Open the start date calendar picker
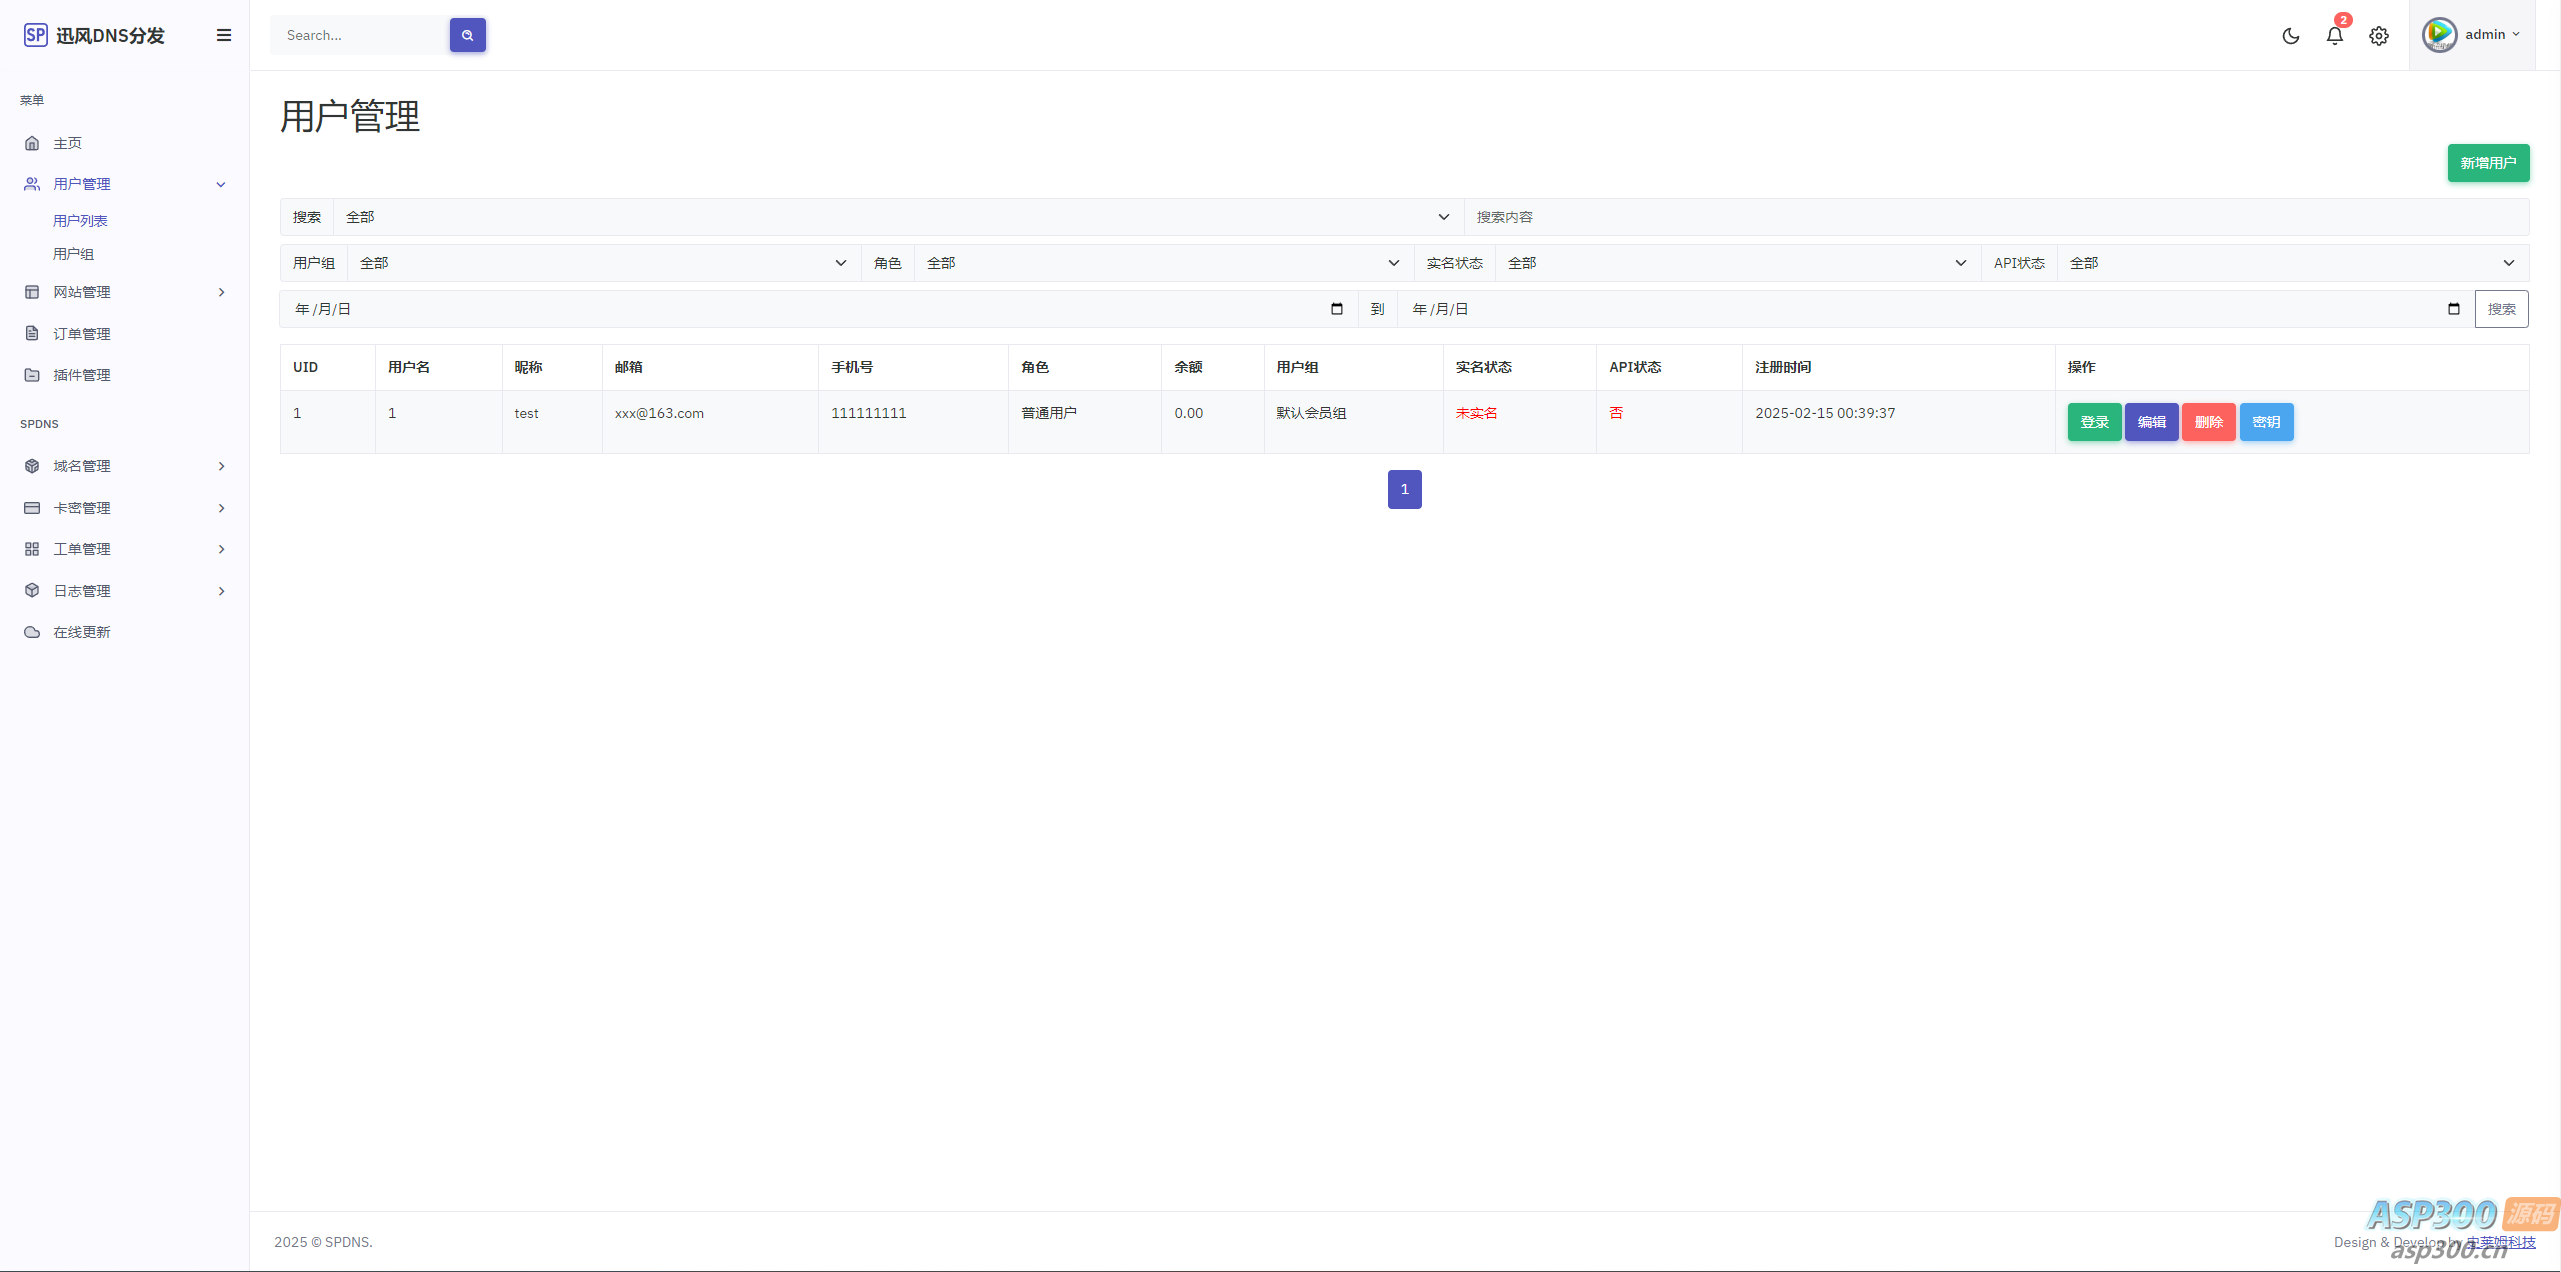This screenshot has width=2561, height=1272. tap(1336, 309)
